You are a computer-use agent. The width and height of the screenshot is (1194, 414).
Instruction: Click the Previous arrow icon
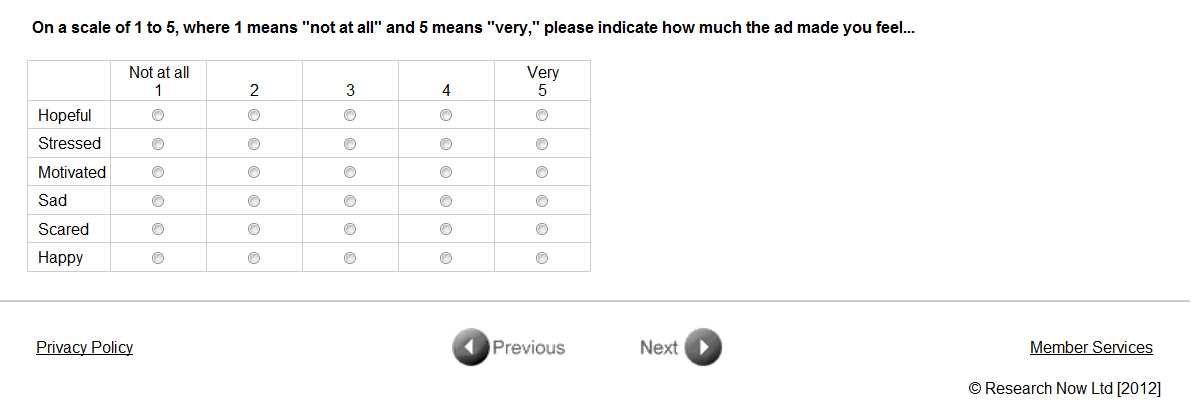pyautogui.click(x=471, y=347)
